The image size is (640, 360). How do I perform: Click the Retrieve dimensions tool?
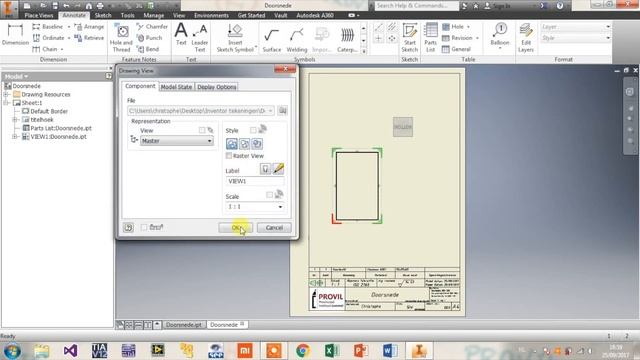tap(89, 38)
